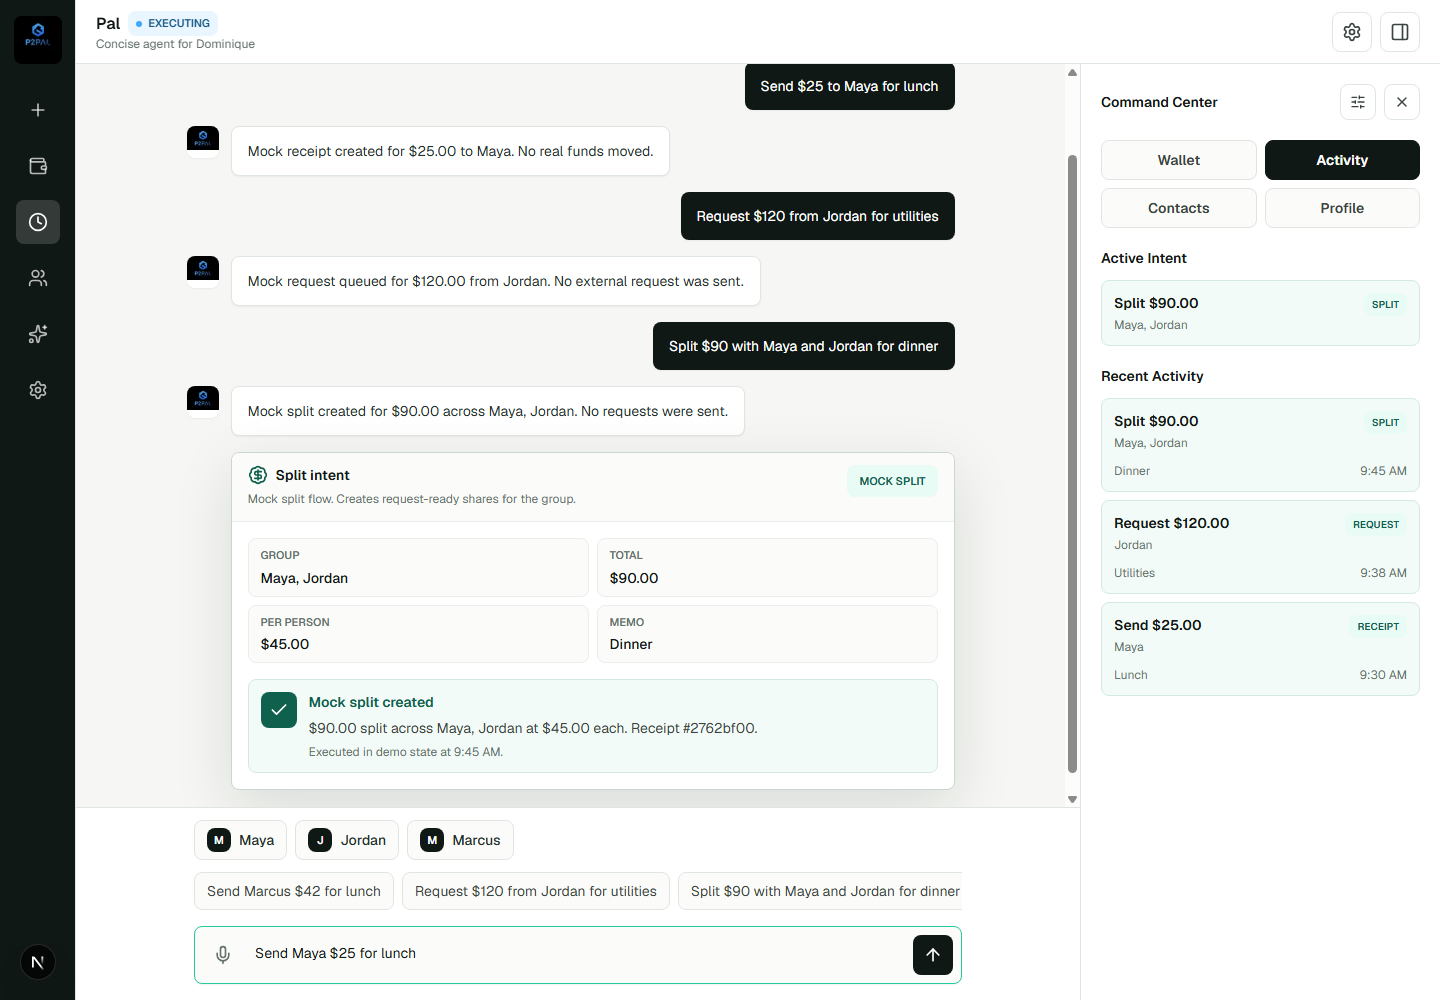Viewport: 1440px width, 1000px height.
Task: Click Concise agent for Dominique subtitle
Action: pyautogui.click(x=175, y=44)
